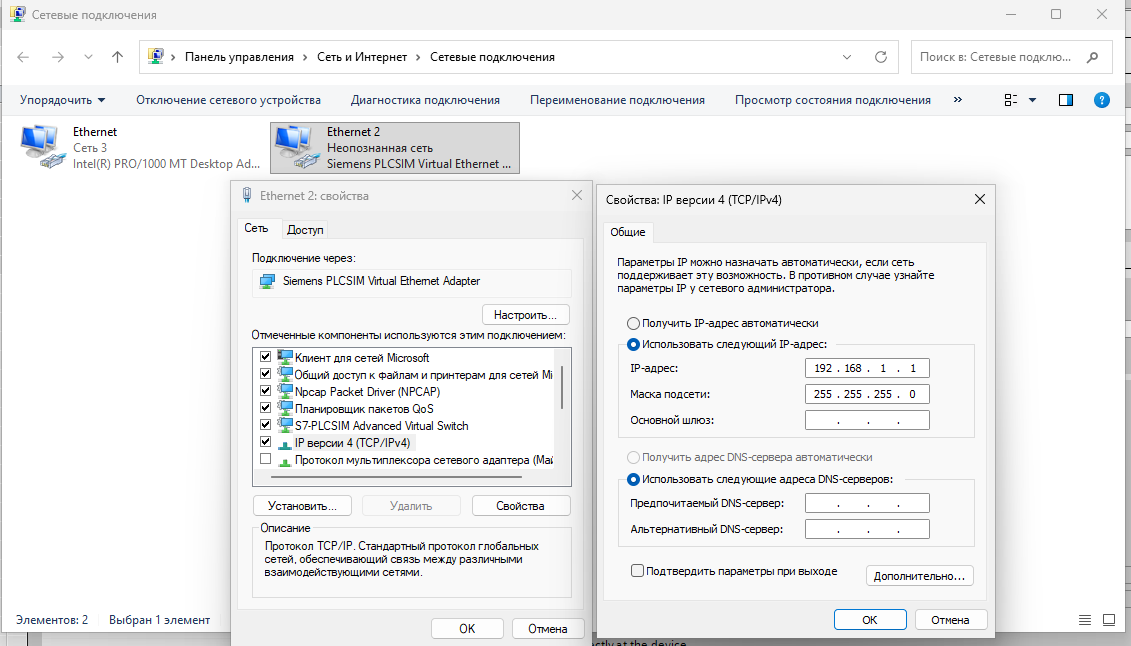1131x646 pixels.
Task: Expand the address bar history dropdown
Action: coord(847,57)
